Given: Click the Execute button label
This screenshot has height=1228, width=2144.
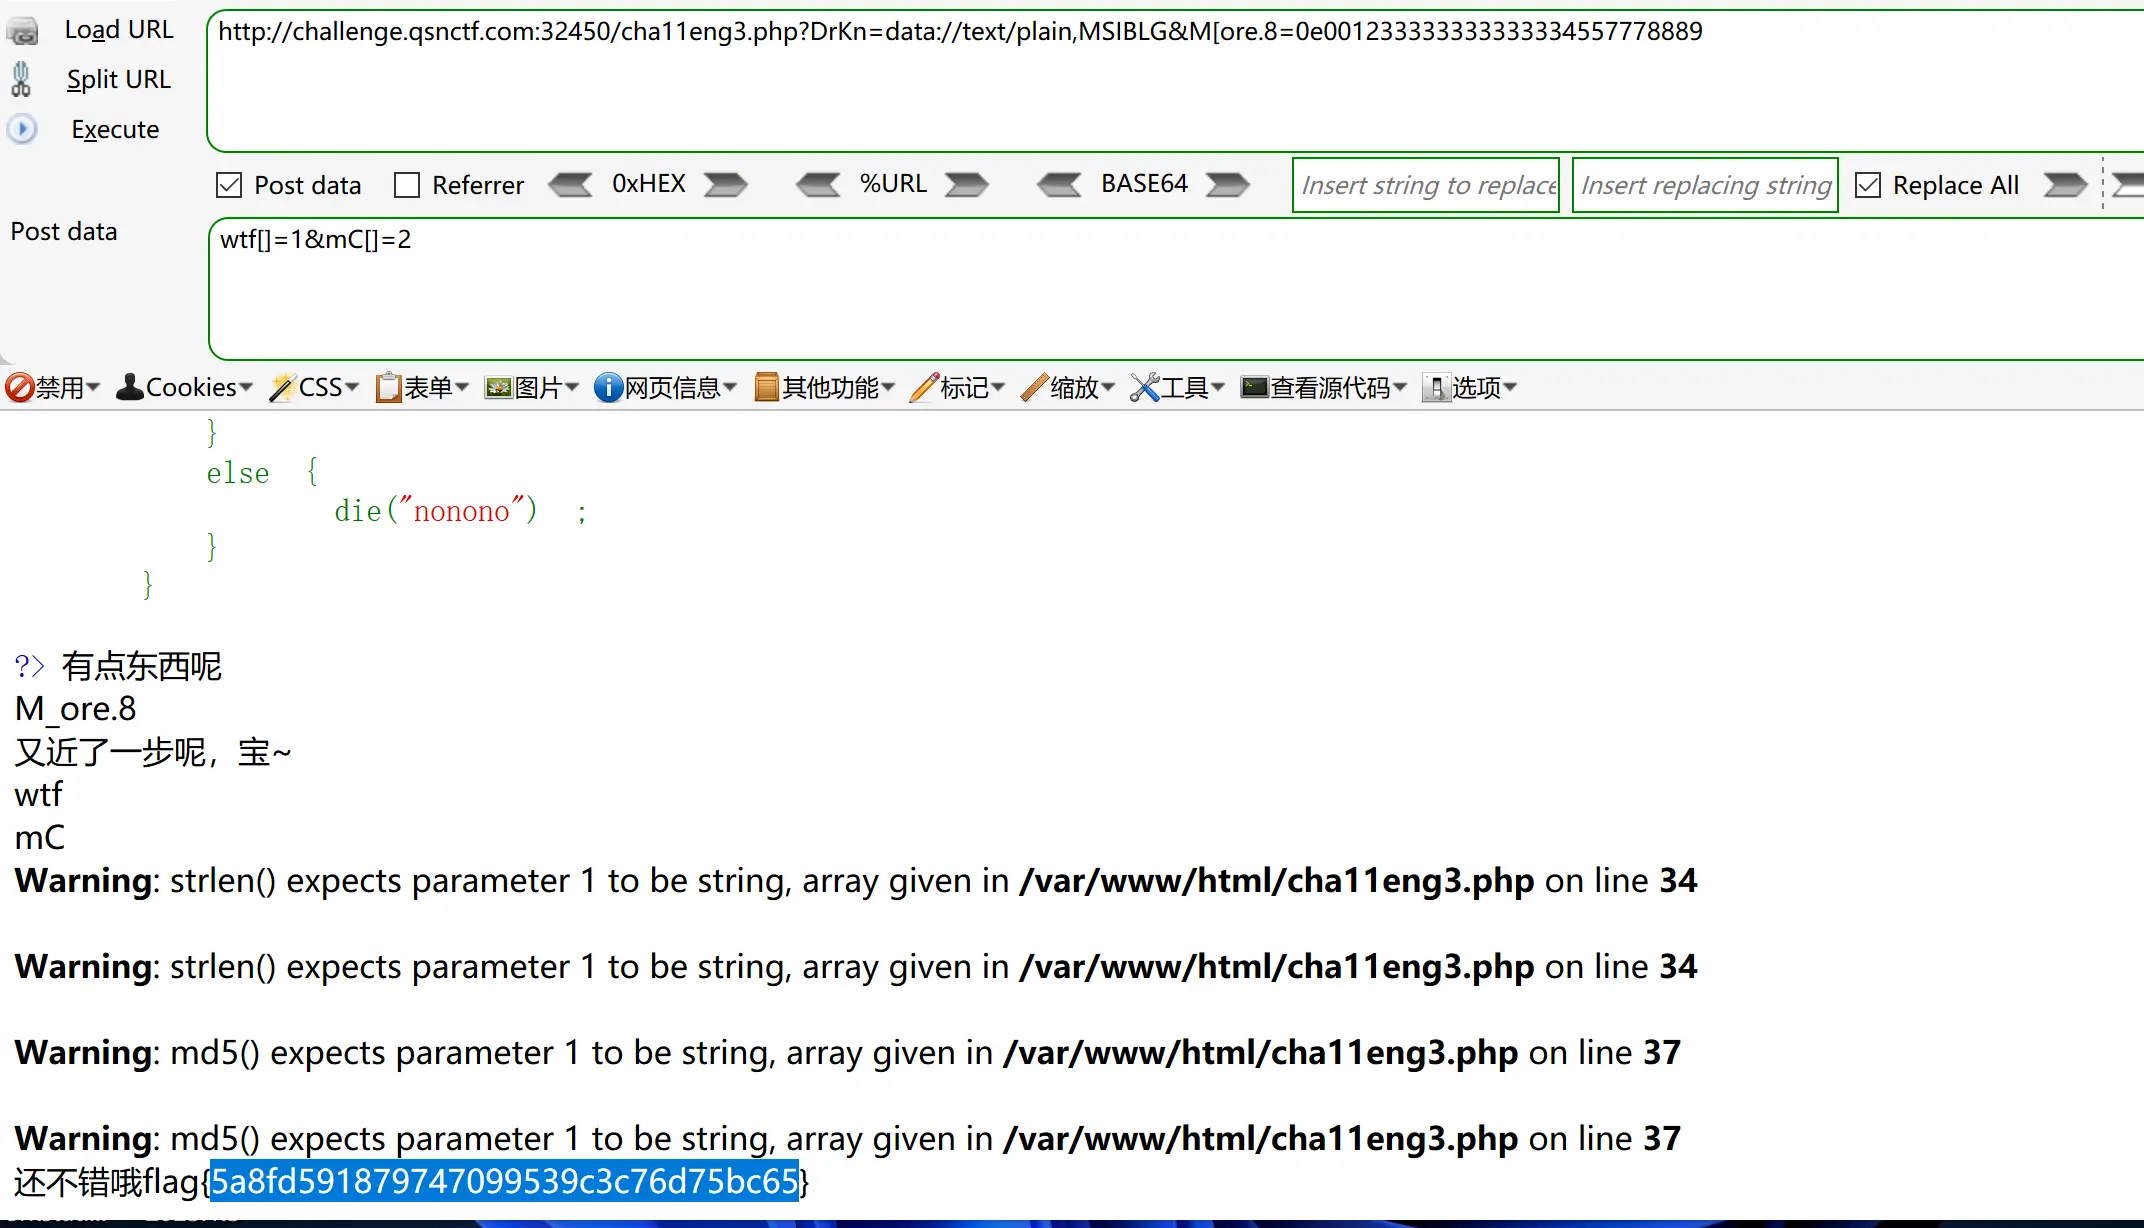Looking at the screenshot, I should [x=115, y=129].
